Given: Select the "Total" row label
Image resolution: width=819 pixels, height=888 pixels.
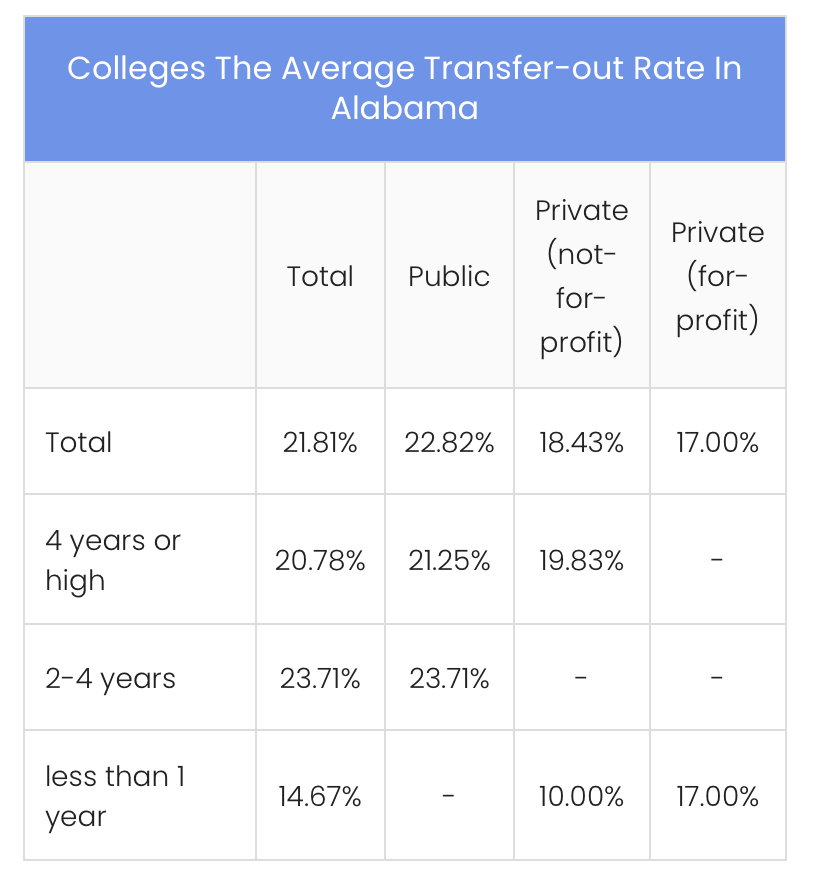Looking at the screenshot, I should click(79, 442).
